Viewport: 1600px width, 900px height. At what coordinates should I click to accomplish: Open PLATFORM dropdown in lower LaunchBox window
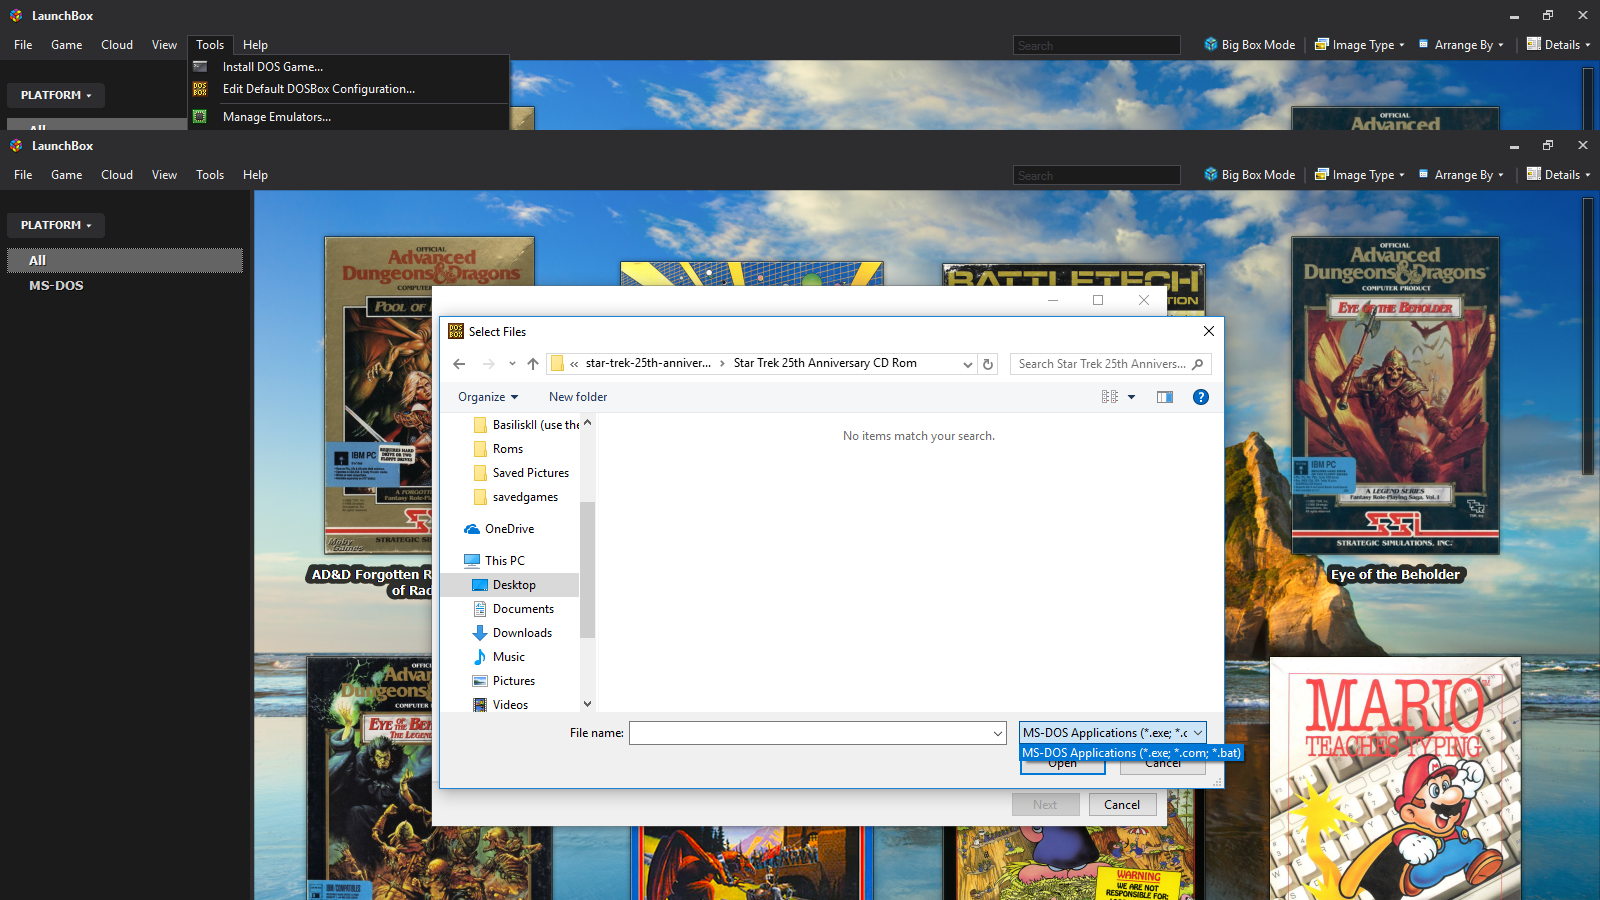56,225
